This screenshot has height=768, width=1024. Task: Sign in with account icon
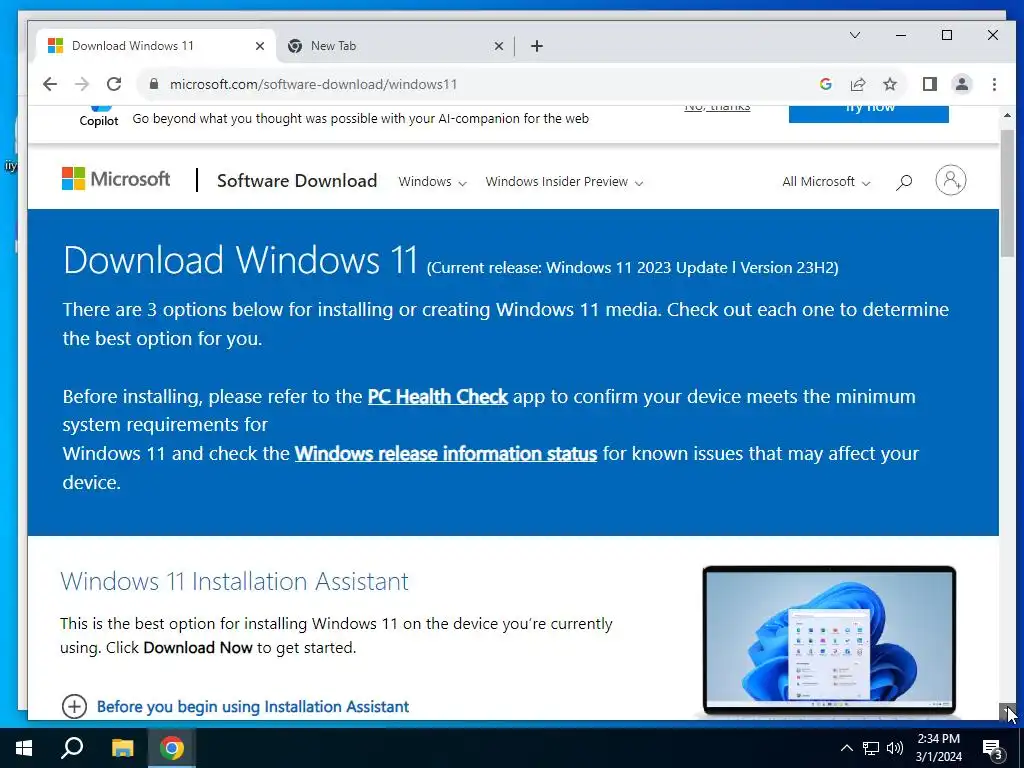point(951,180)
